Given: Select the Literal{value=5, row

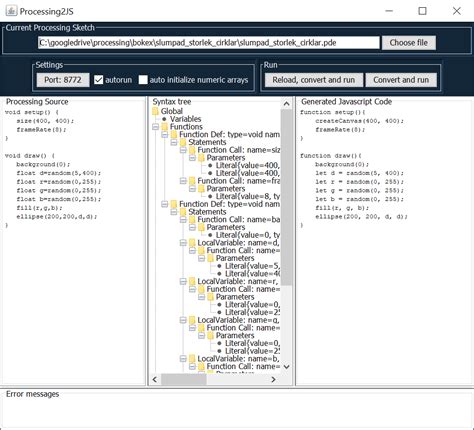Looking at the screenshot, I should [x=252, y=266].
